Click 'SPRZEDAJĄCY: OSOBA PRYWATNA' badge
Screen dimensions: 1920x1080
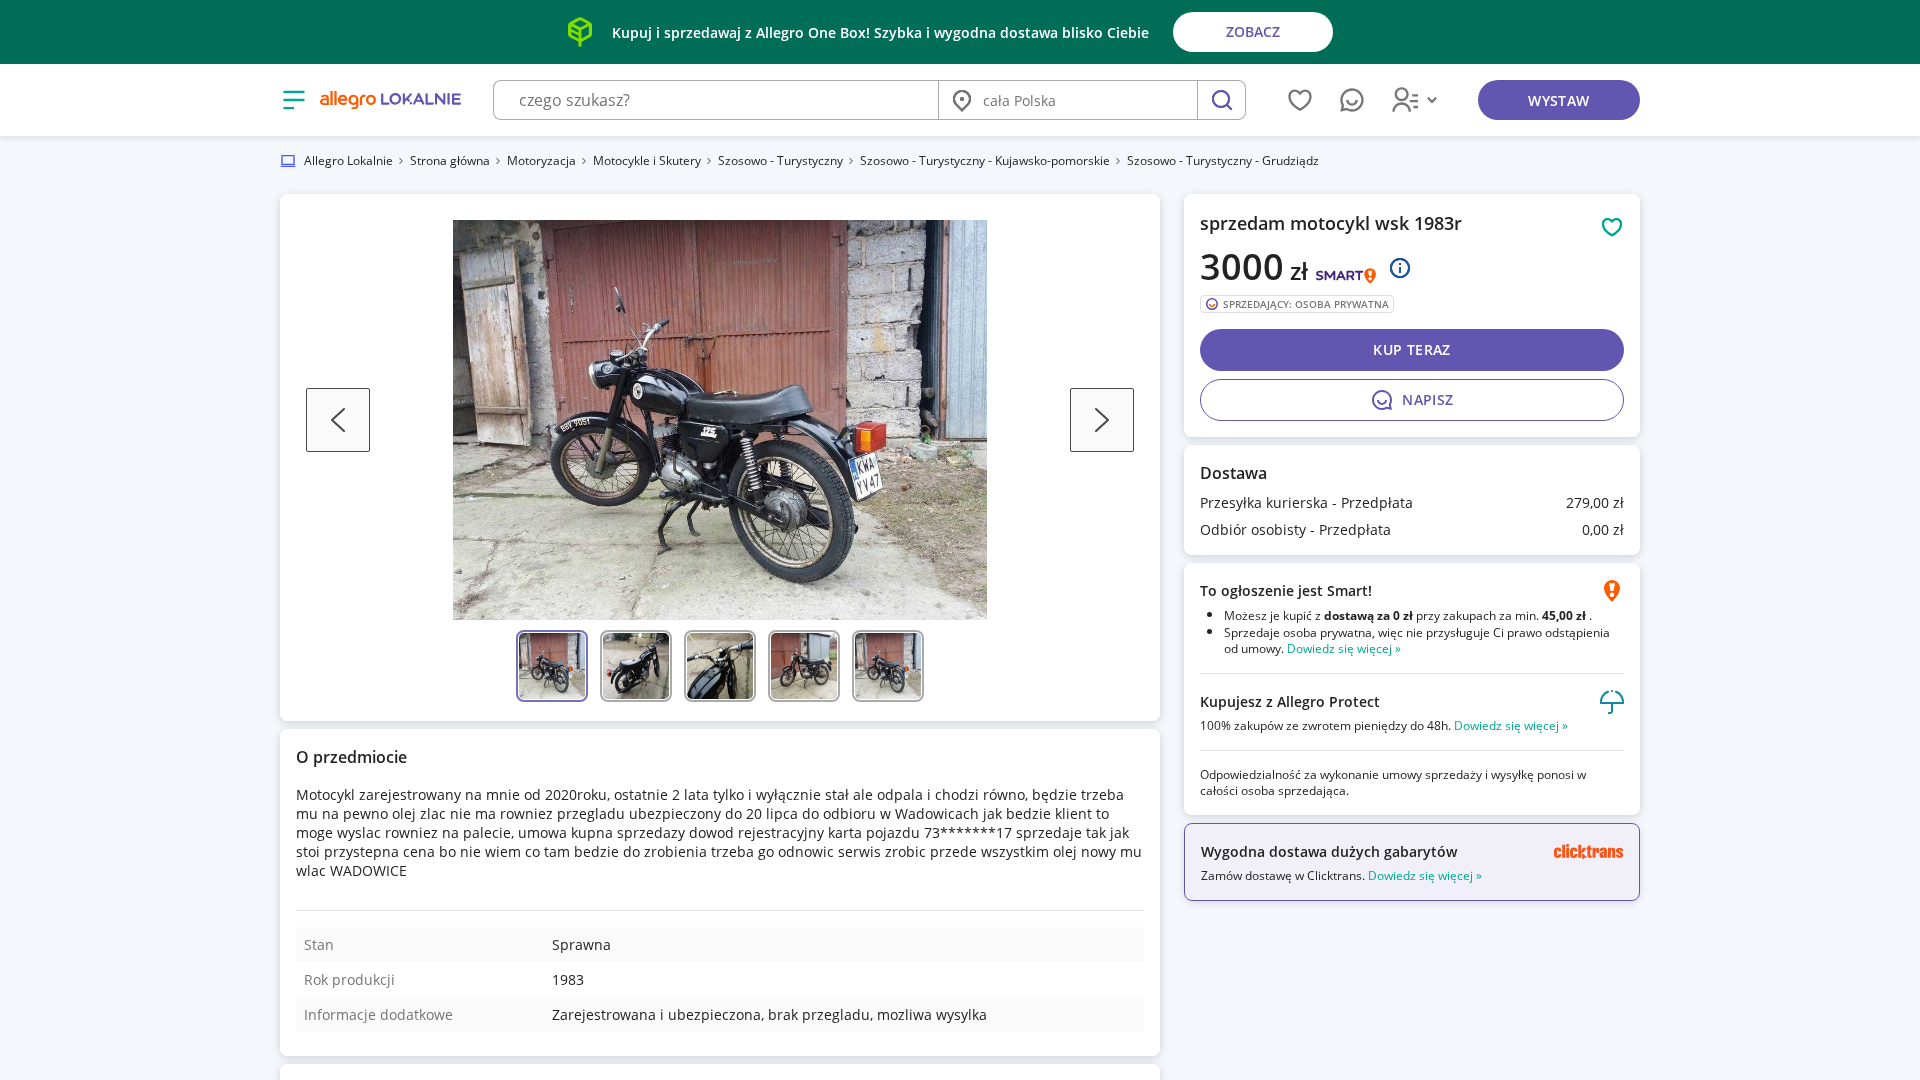(x=1297, y=304)
